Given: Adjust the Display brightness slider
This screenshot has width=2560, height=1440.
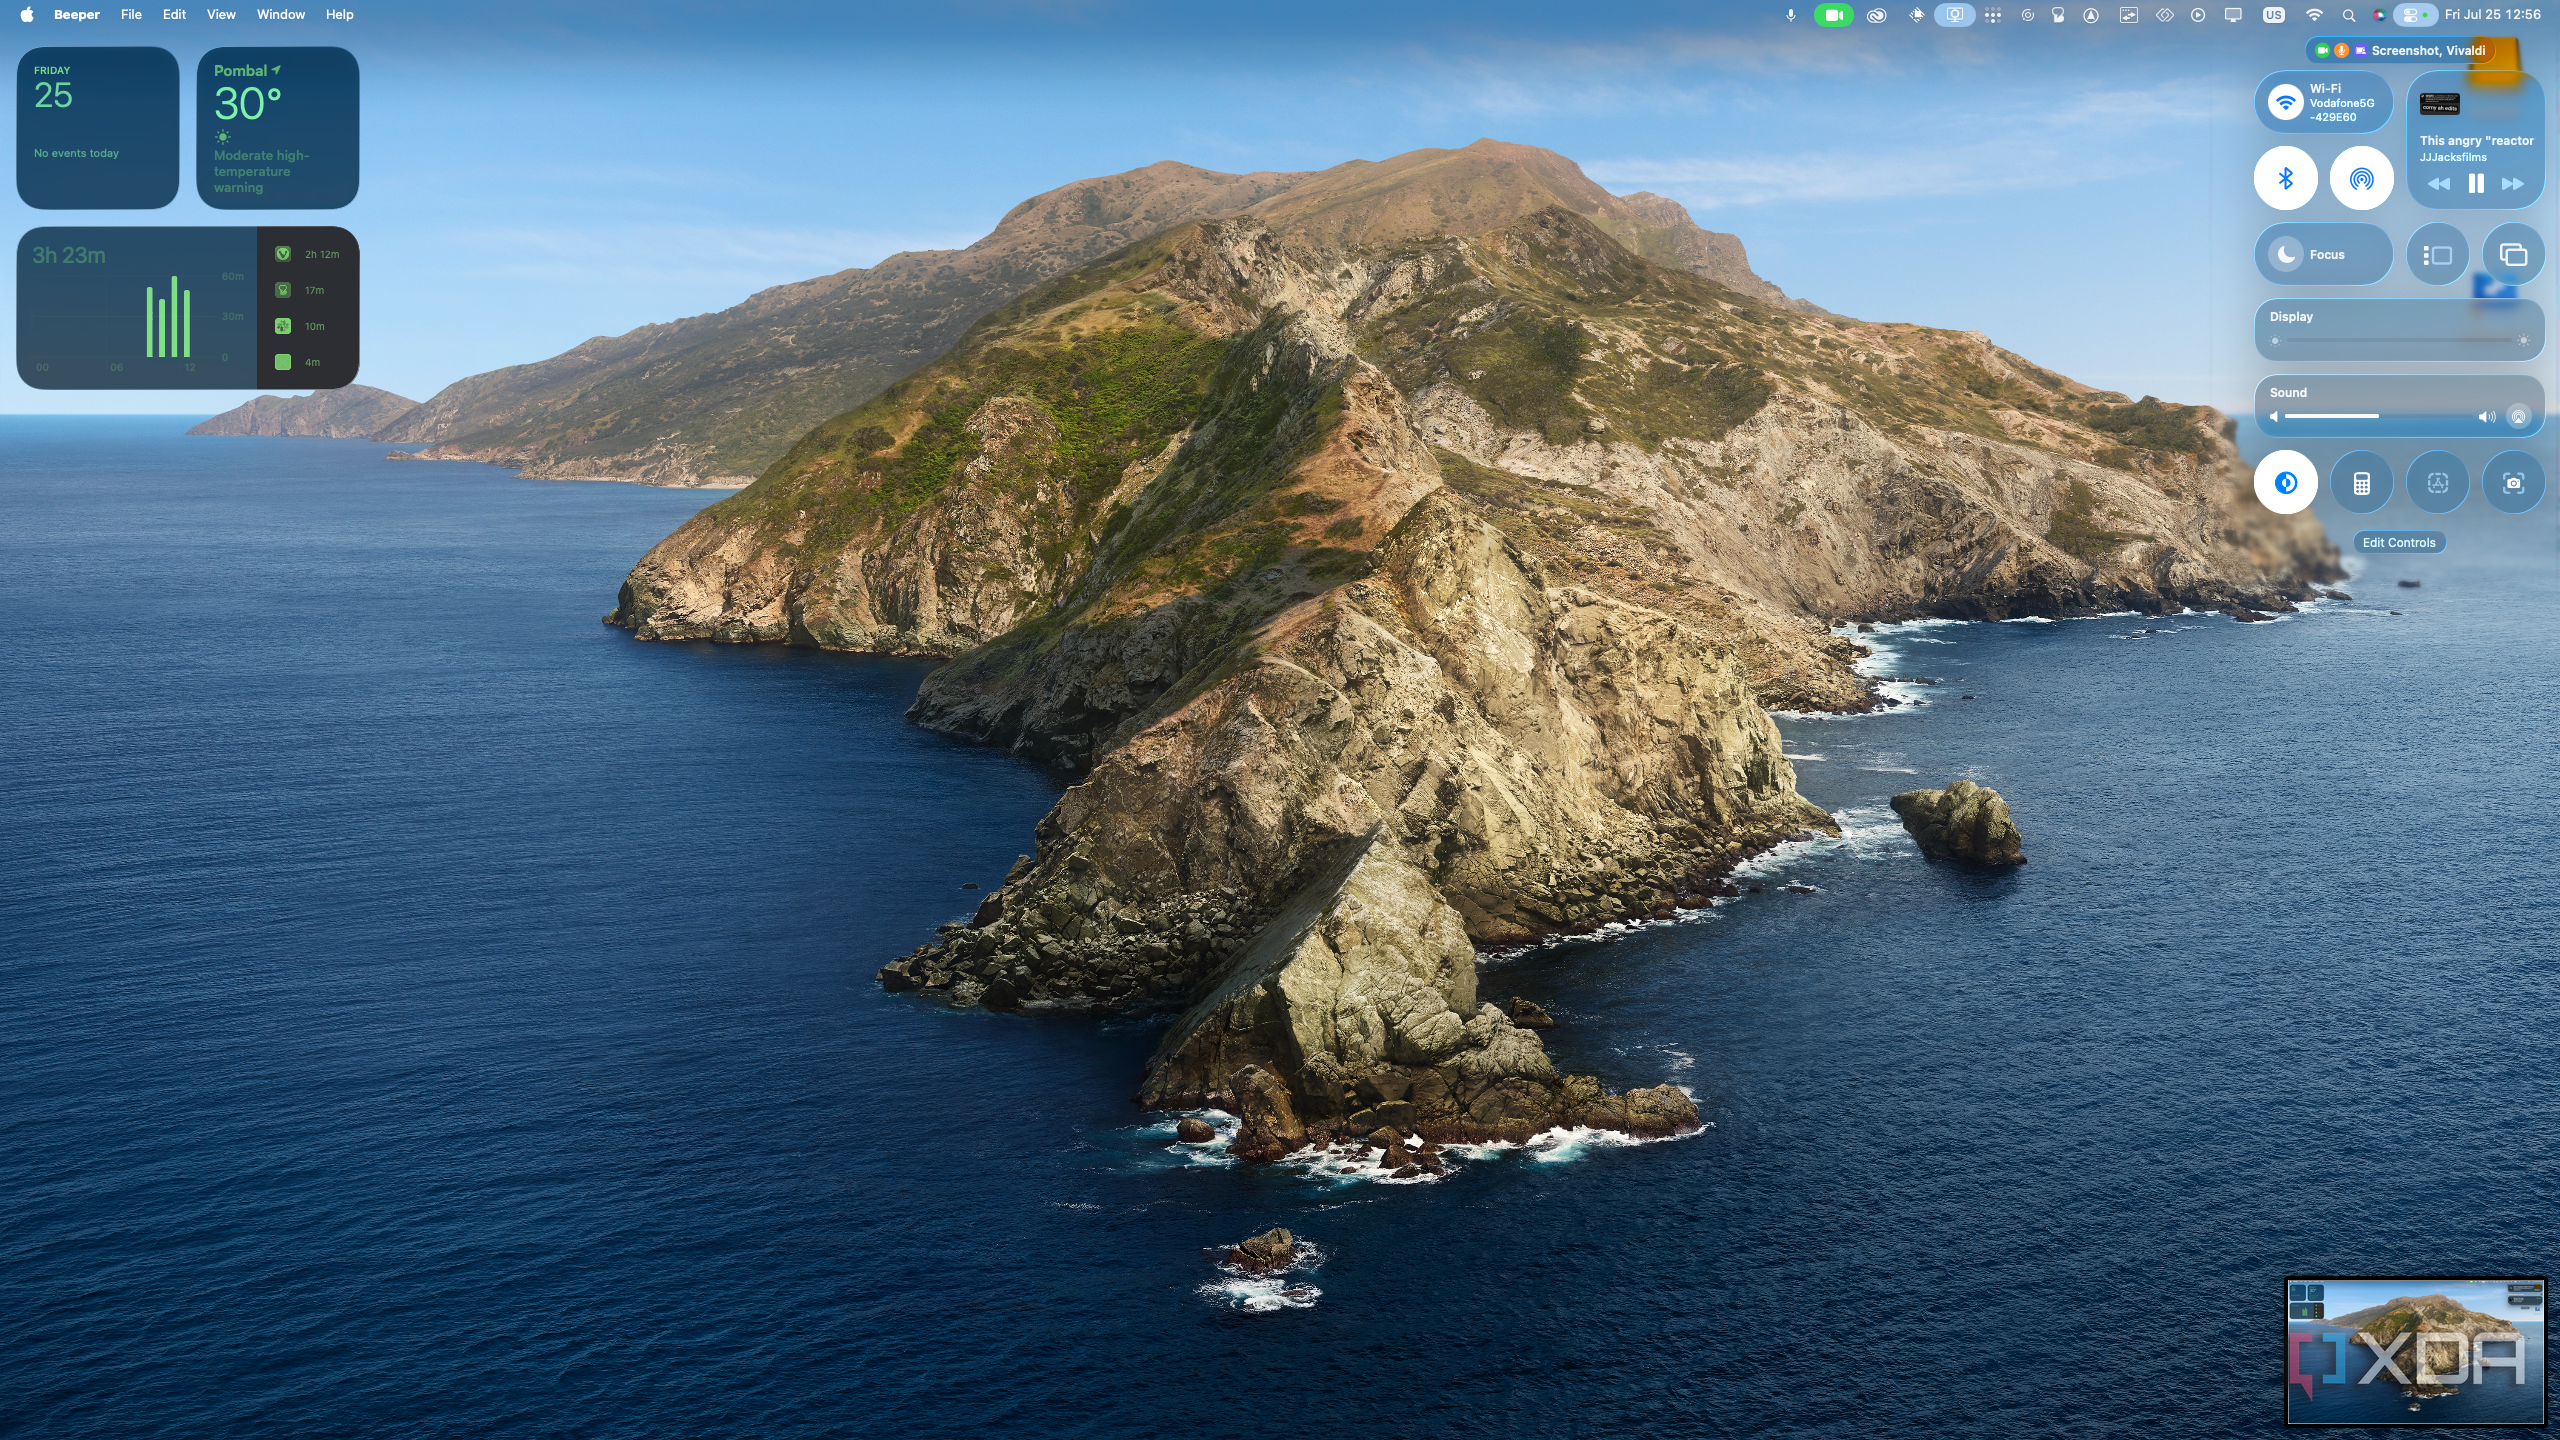Looking at the screenshot, I should (2399, 341).
